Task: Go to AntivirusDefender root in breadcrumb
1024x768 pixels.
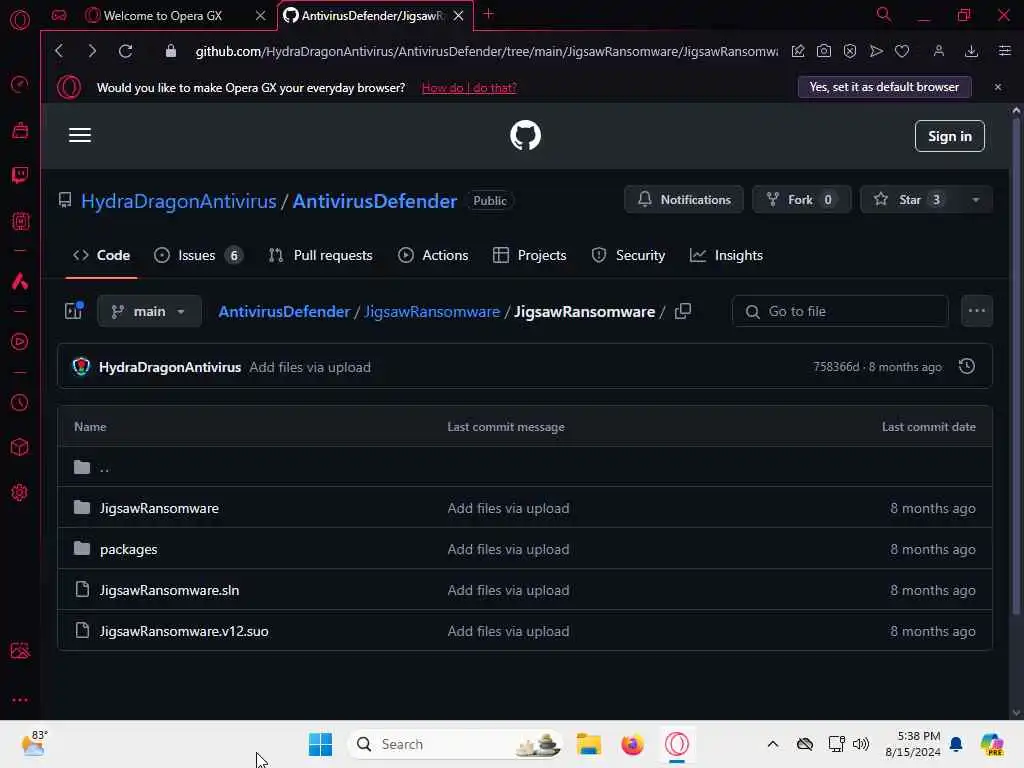Action: click(x=284, y=312)
